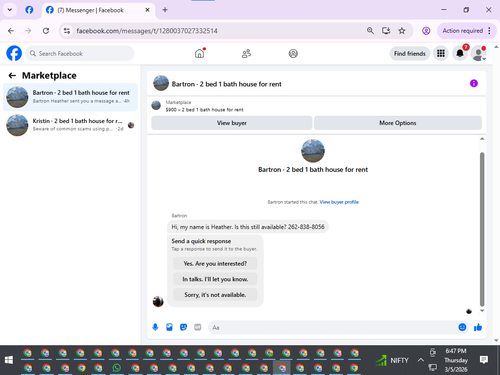Open the Chrome profile icon
The height and width of the screenshot is (375, 500).
(426, 31)
